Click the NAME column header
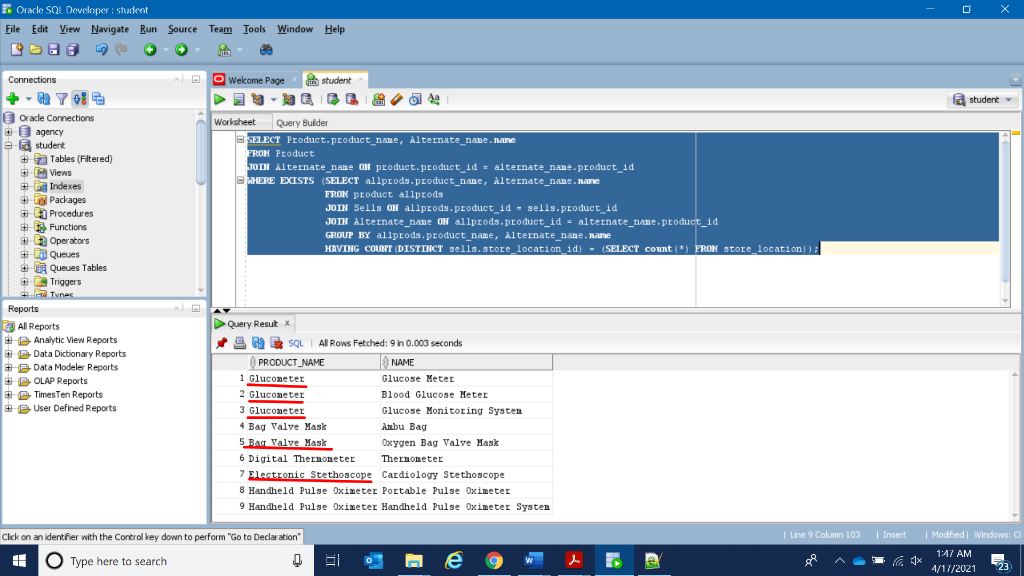The width and height of the screenshot is (1024, 576). (466, 362)
